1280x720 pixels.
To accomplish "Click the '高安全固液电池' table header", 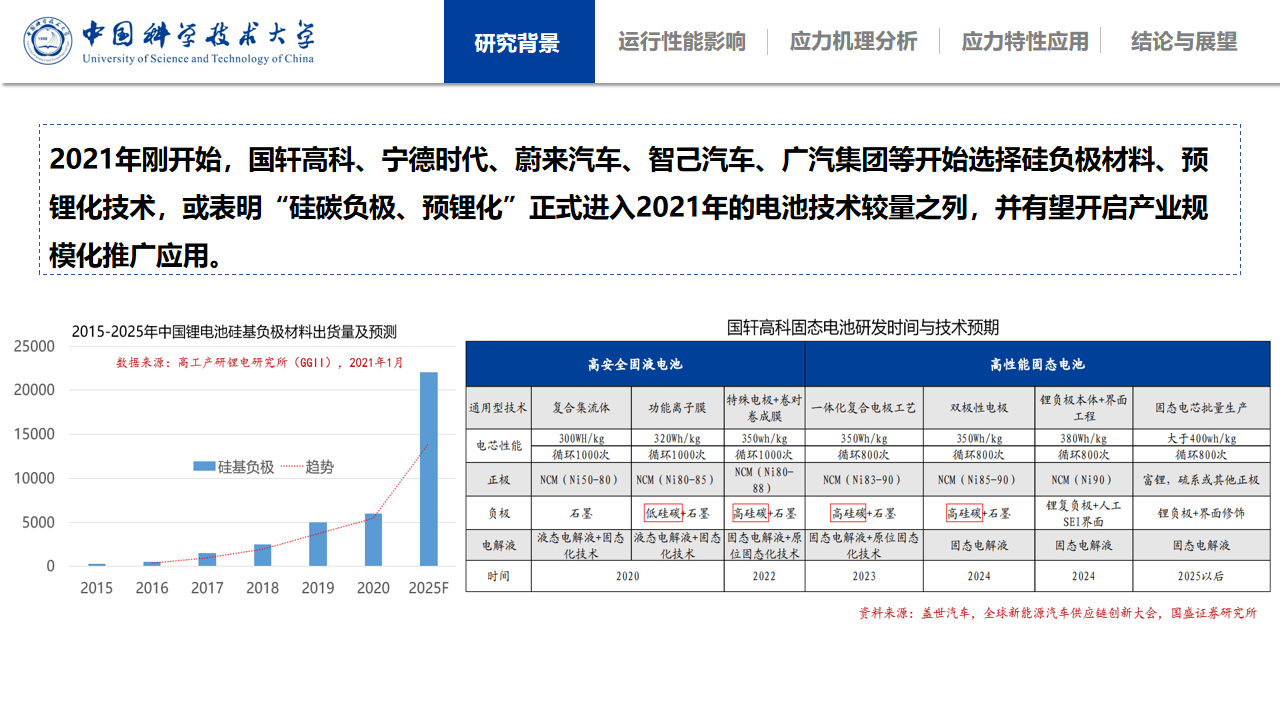I will tap(635, 364).
